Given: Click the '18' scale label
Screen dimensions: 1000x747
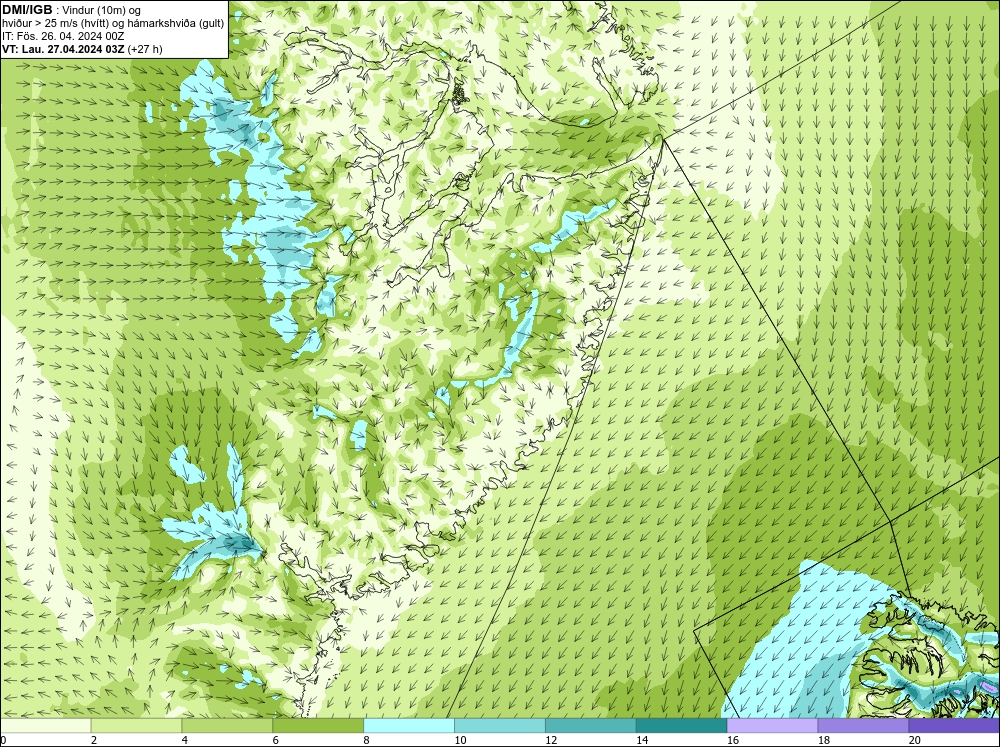Looking at the screenshot, I should [824, 740].
